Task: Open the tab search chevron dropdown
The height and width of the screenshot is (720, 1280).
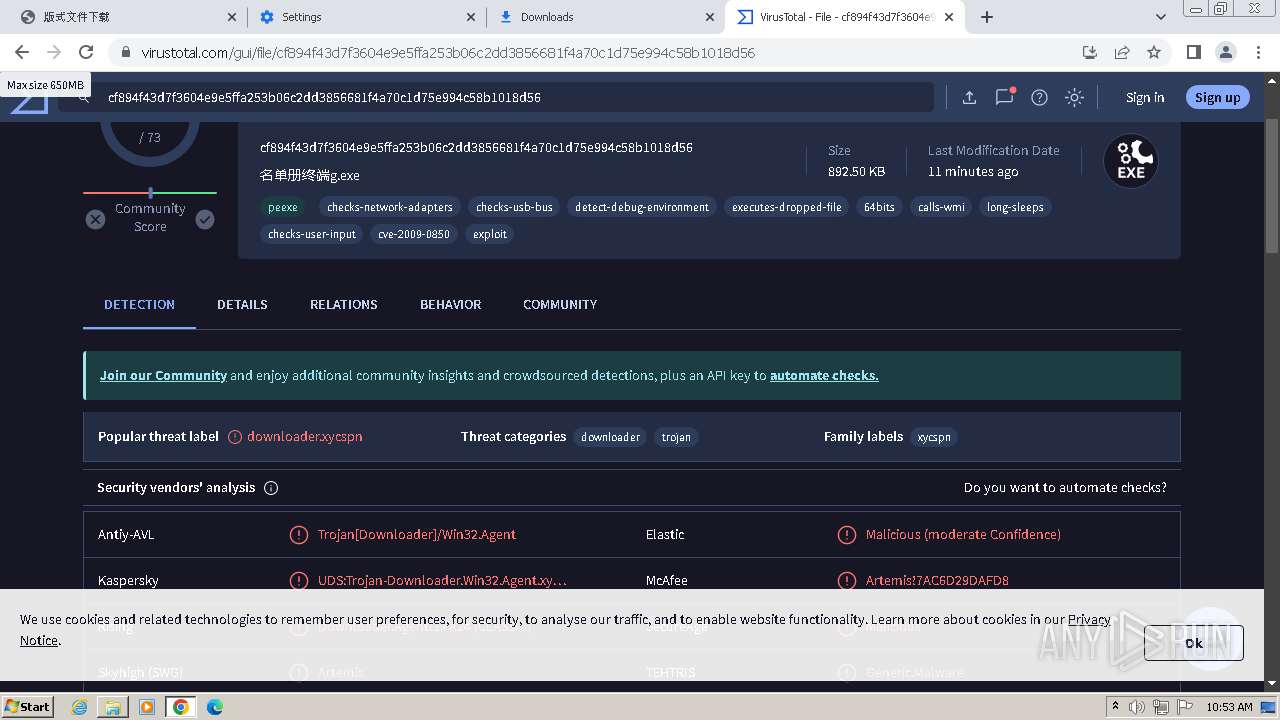Action: click(1160, 17)
